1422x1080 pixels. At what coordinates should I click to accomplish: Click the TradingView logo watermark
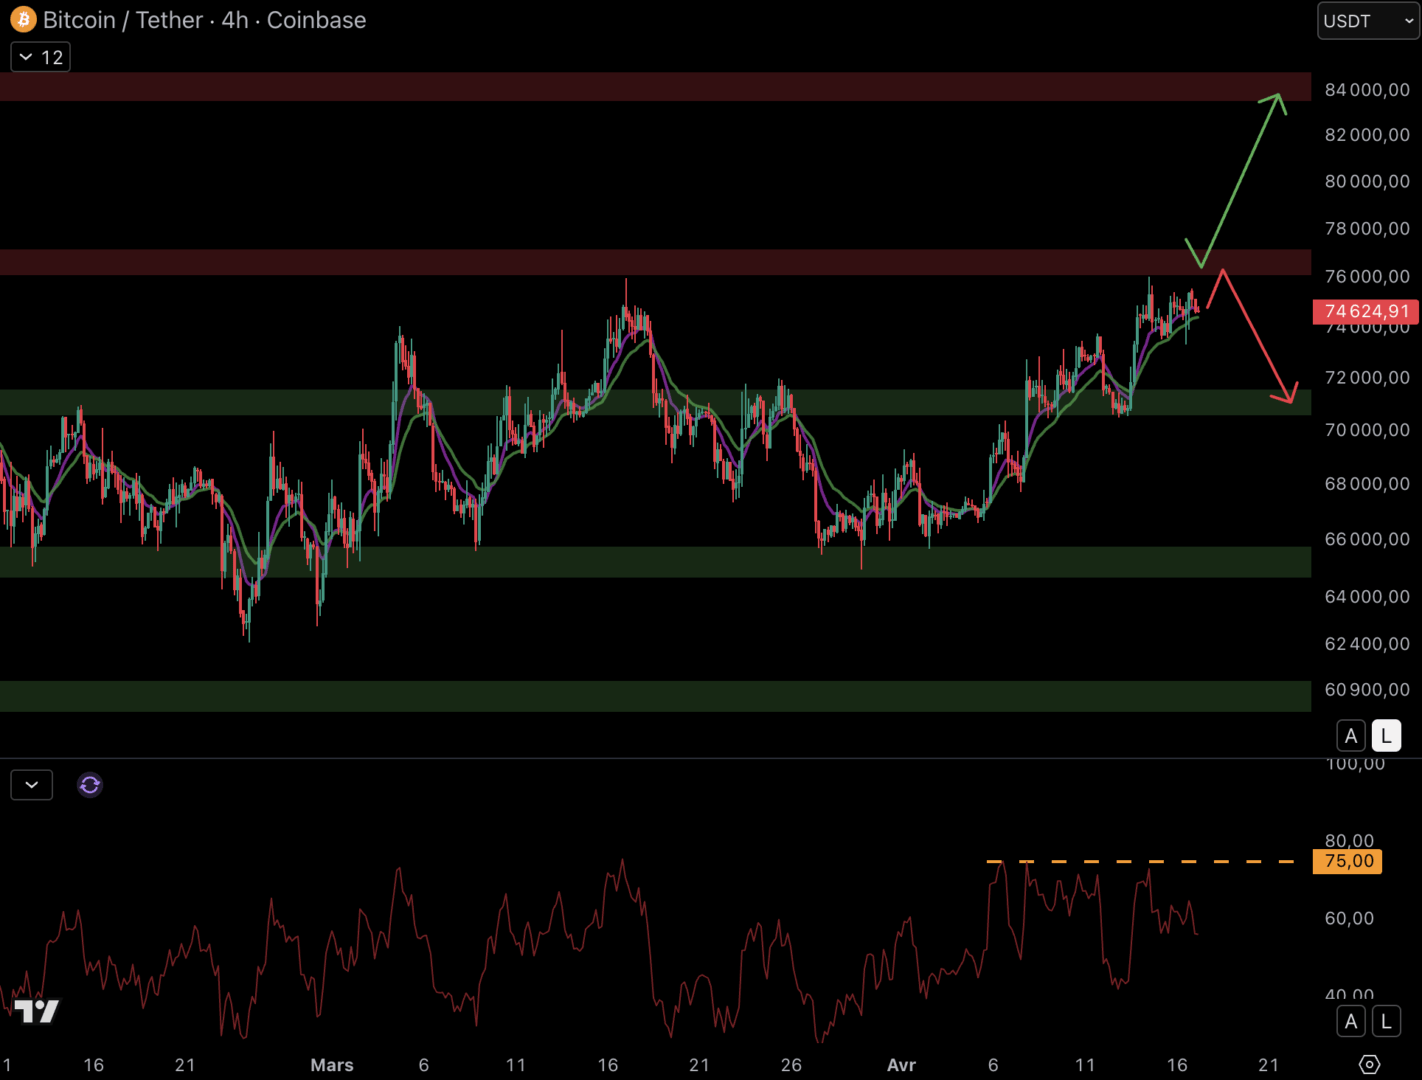click(x=37, y=1012)
